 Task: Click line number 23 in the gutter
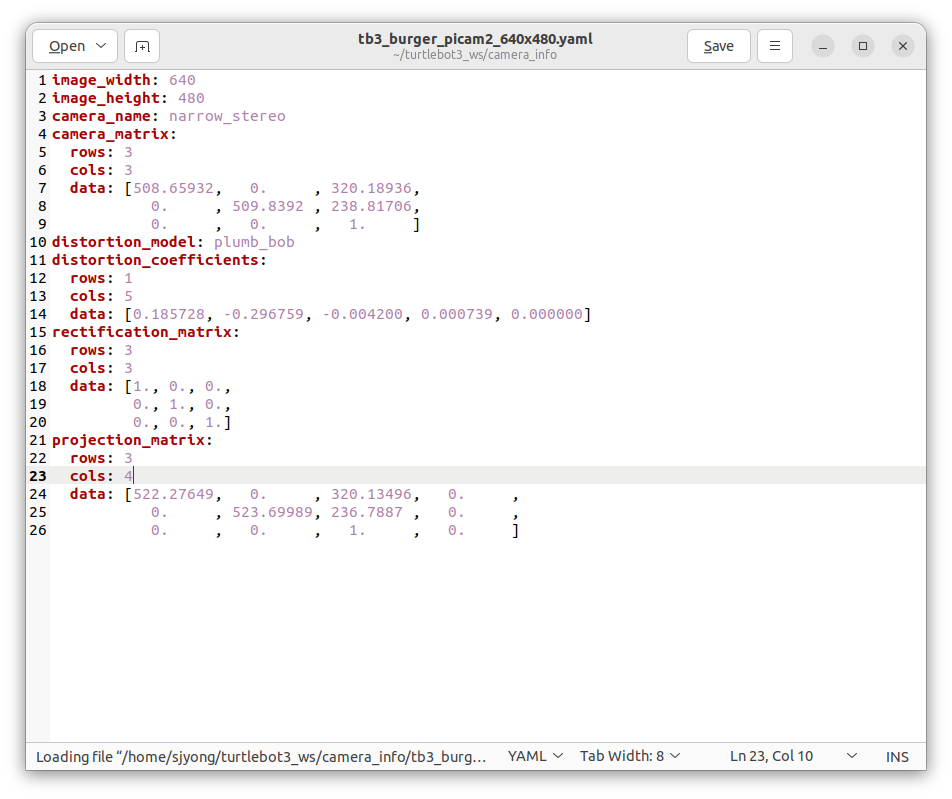(x=38, y=476)
